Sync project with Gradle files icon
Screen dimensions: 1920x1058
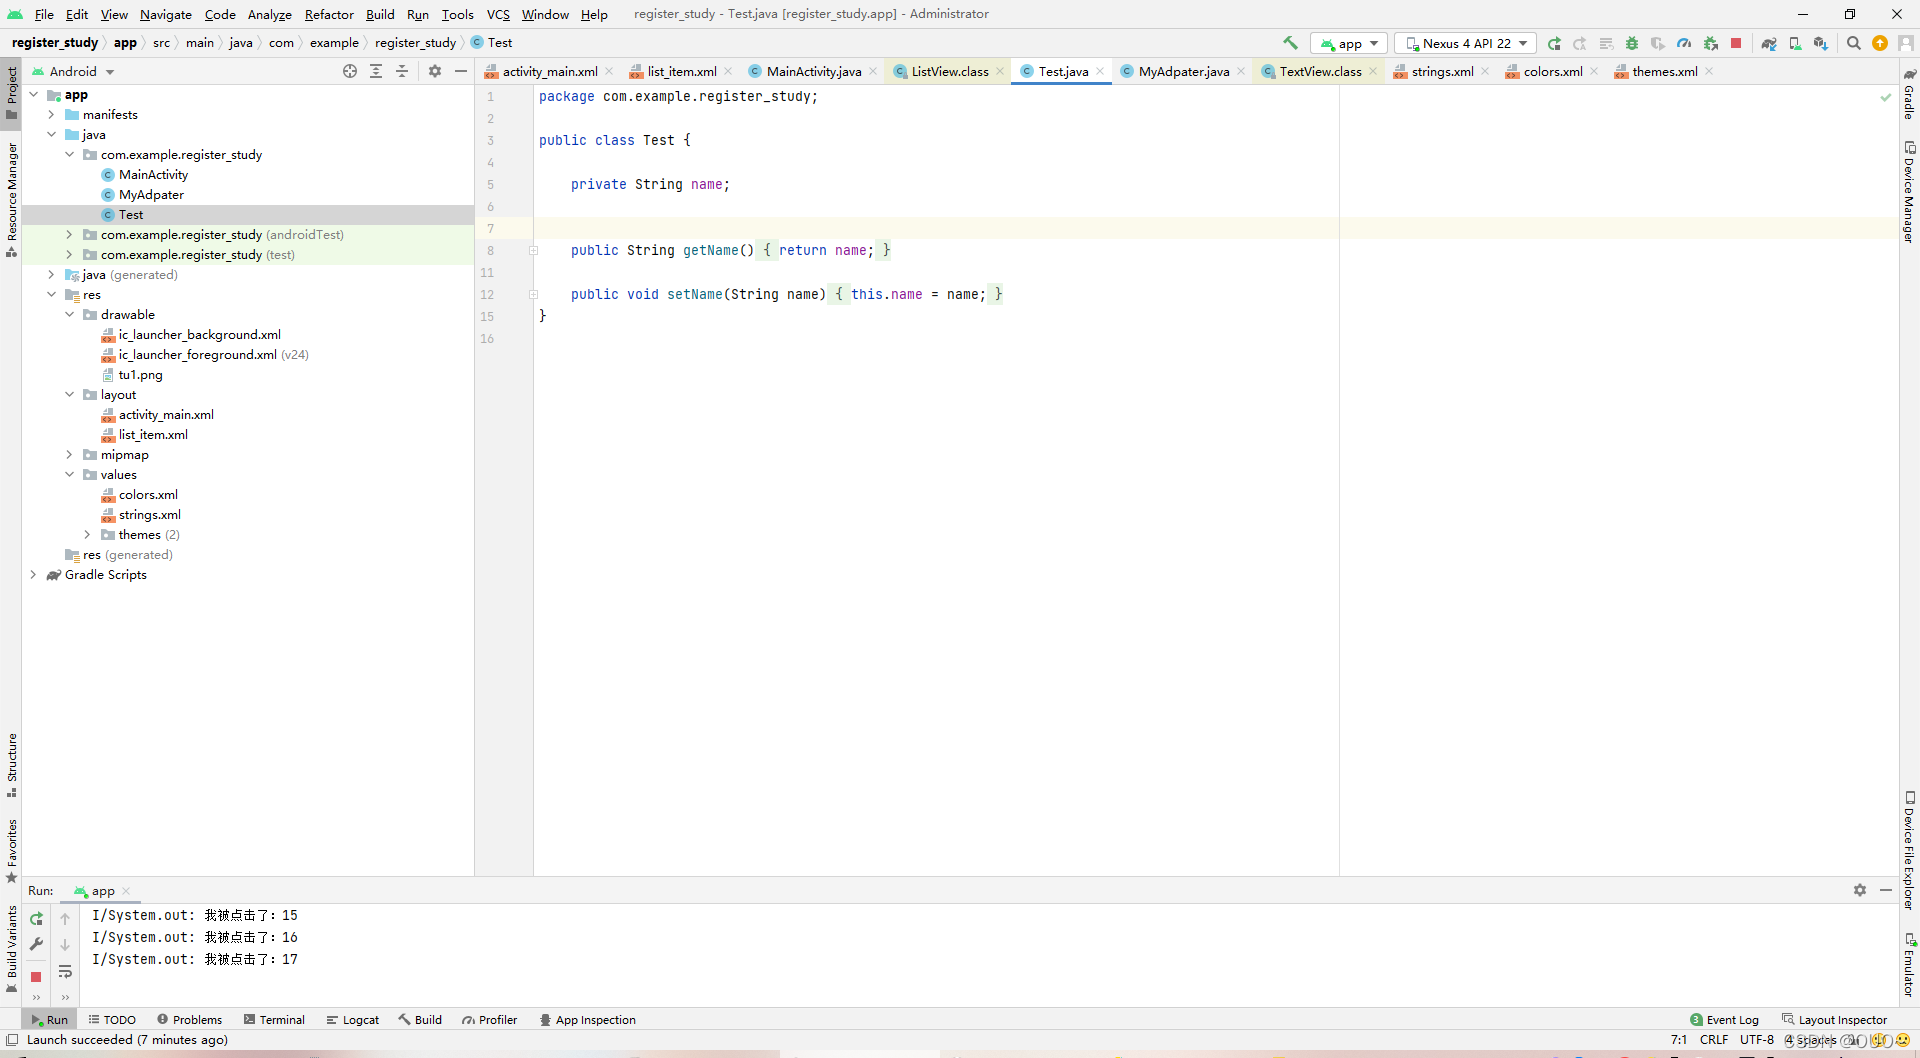pos(1769,43)
